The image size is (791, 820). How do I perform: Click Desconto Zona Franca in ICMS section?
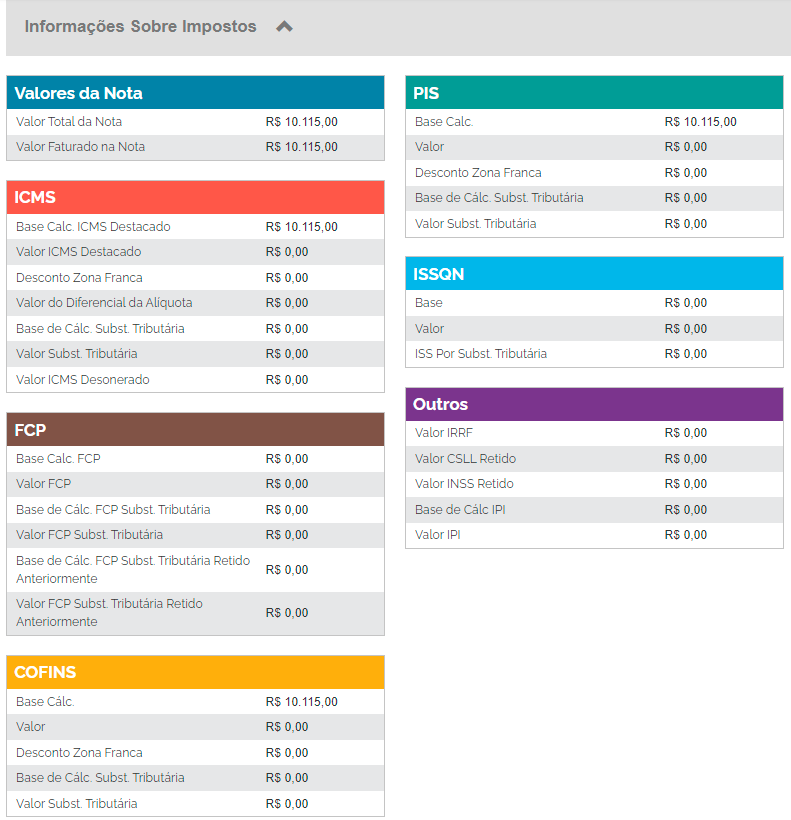79,278
